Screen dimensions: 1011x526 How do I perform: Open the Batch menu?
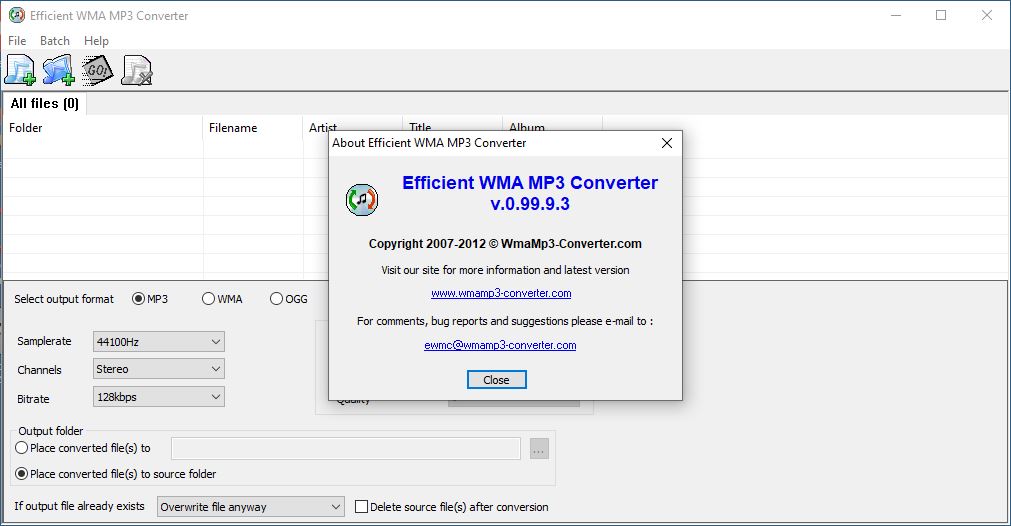pos(55,41)
